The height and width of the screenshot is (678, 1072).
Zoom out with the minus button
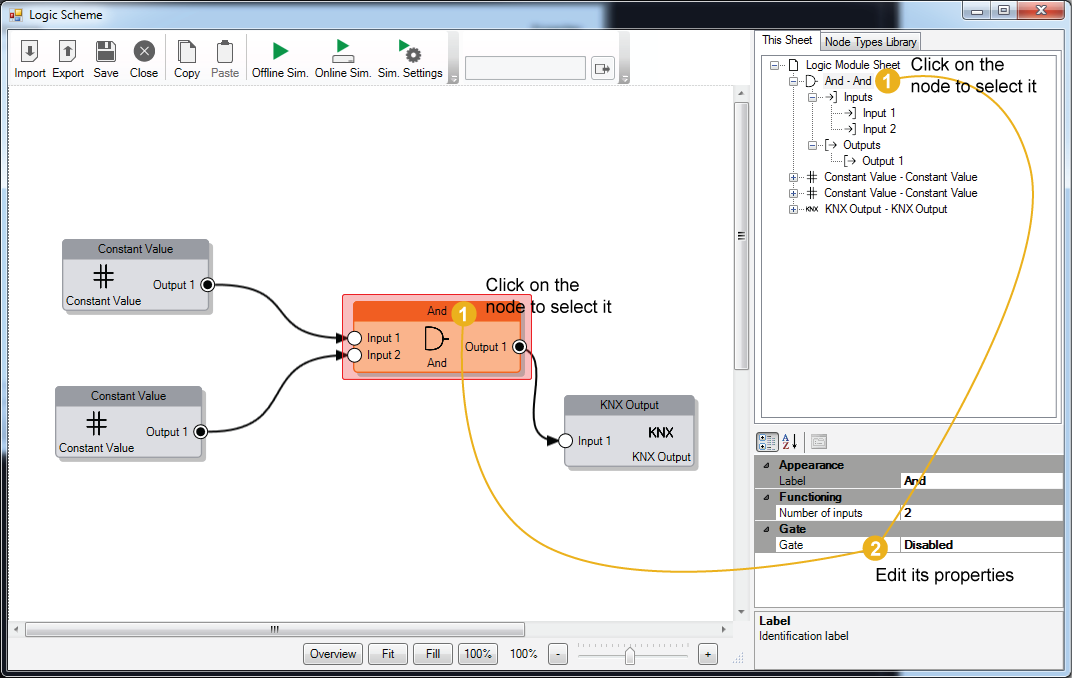click(x=558, y=655)
